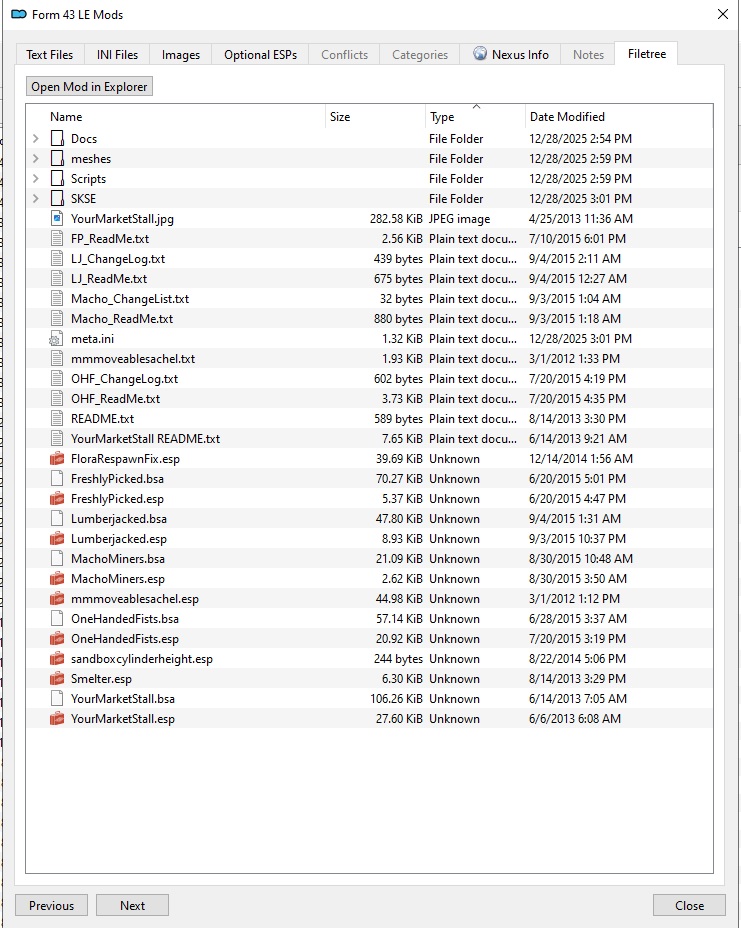This screenshot has width=741, height=928.
Task: Go to the Images tab
Action: tap(181, 54)
